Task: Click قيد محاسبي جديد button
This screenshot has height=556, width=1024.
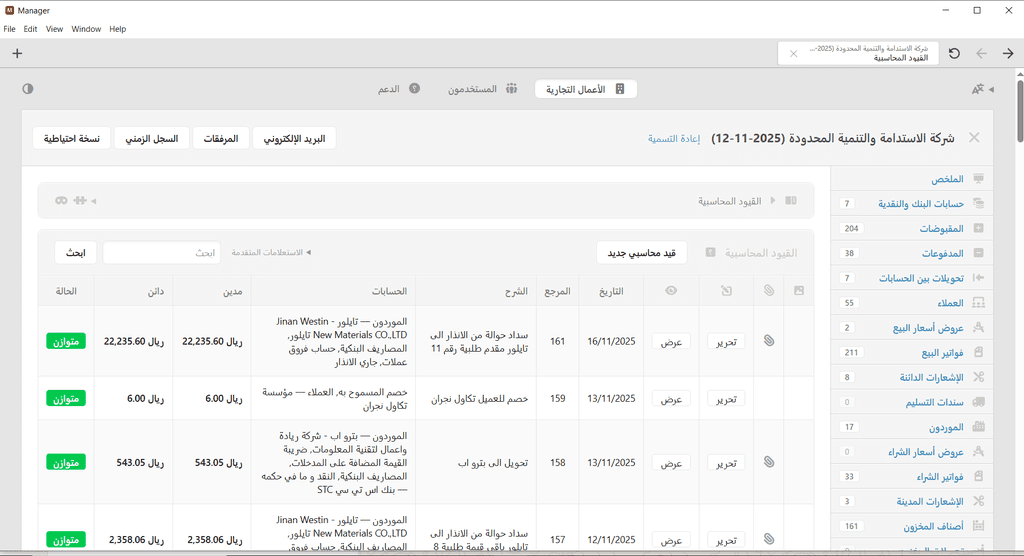Action: [642, 253]
